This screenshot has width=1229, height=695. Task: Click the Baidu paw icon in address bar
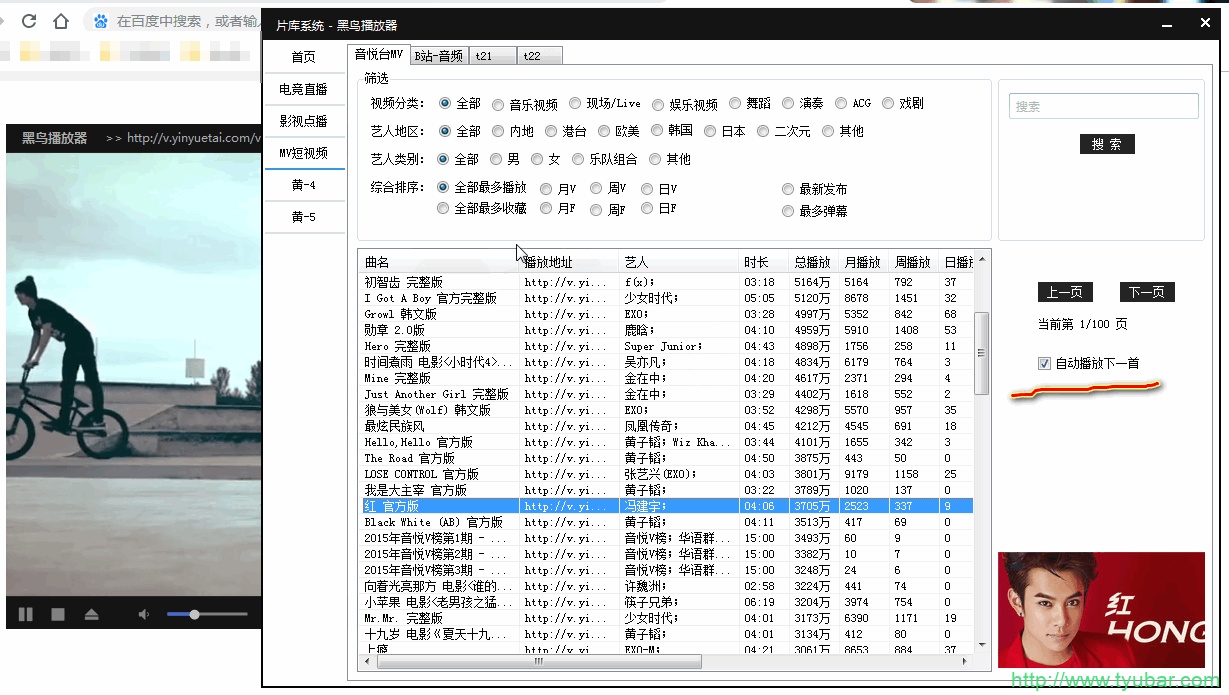click(x=101, y=21)
